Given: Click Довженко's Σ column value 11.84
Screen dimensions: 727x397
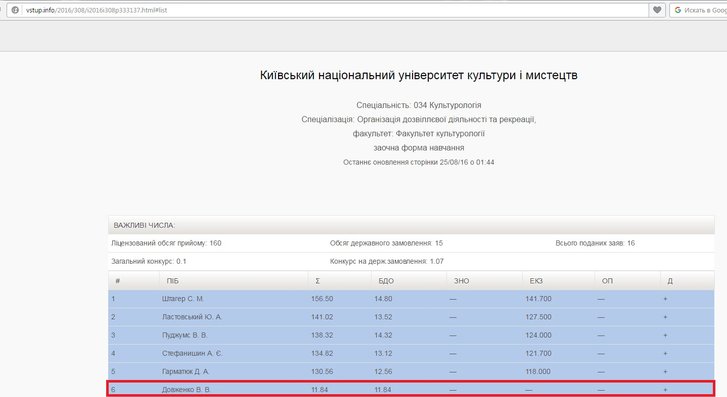Looking at the screenshot, I should (319, 390).
